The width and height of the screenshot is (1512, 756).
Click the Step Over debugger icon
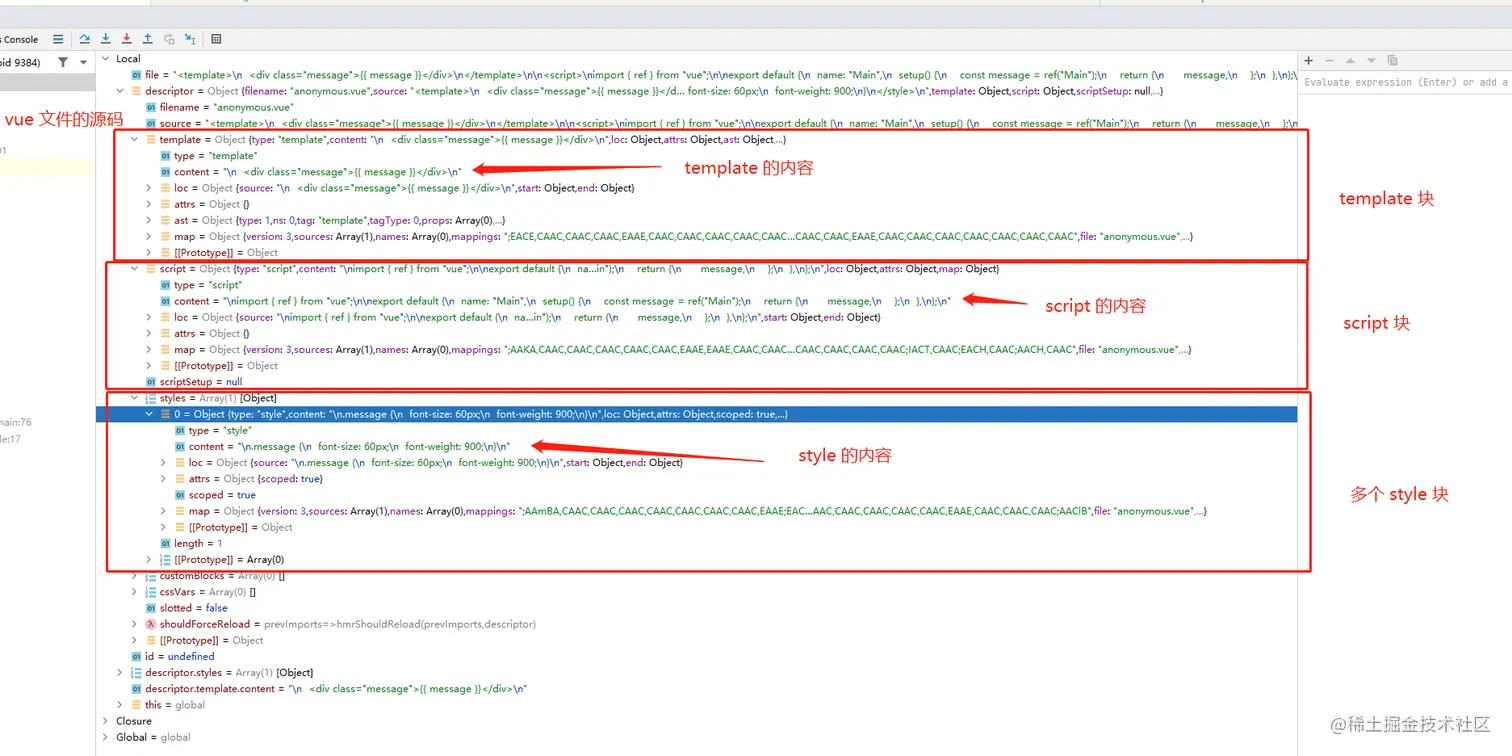click(85, 39)
